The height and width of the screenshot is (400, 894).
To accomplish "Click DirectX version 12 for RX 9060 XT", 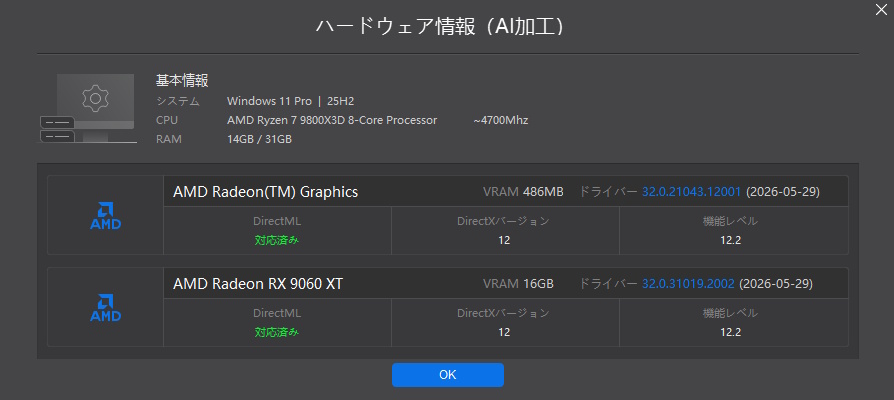I will click(503, 332).
